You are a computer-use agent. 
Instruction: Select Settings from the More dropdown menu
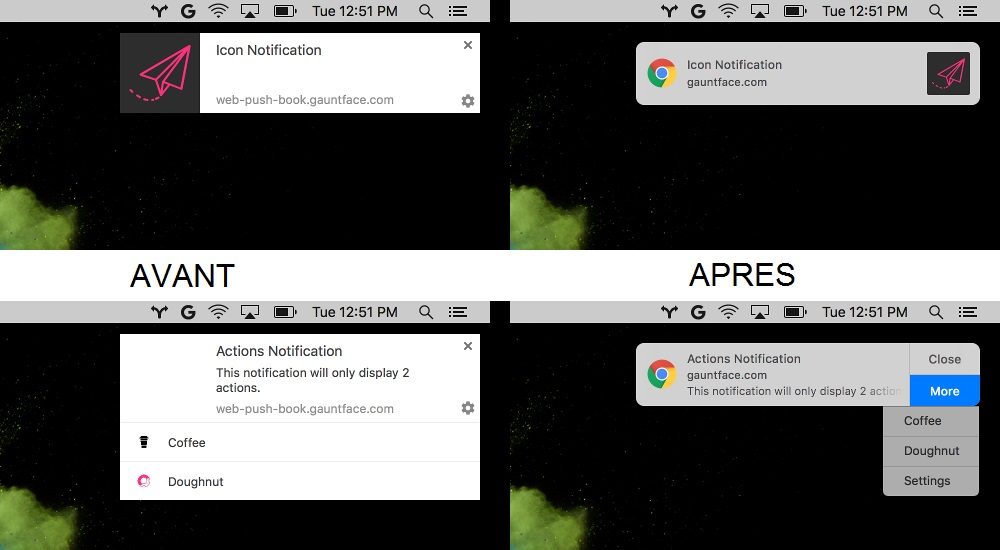[930, 481]
